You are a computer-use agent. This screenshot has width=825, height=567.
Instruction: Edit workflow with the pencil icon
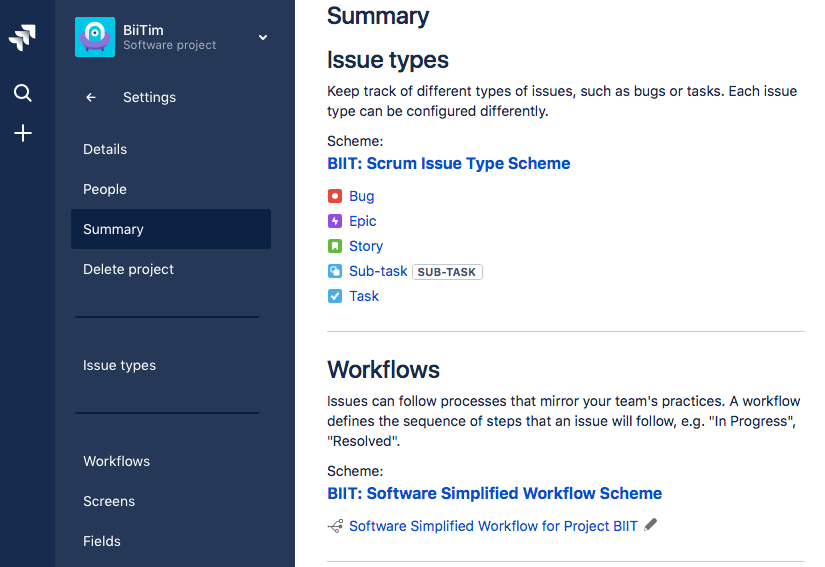pyautogui.click(x=651, y=524)
